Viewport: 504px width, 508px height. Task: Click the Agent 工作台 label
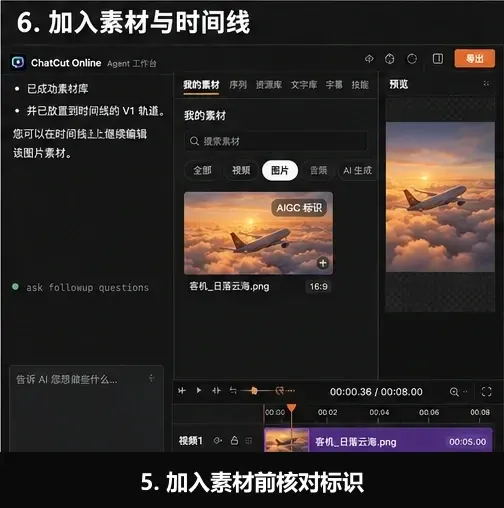pos(132,63)
